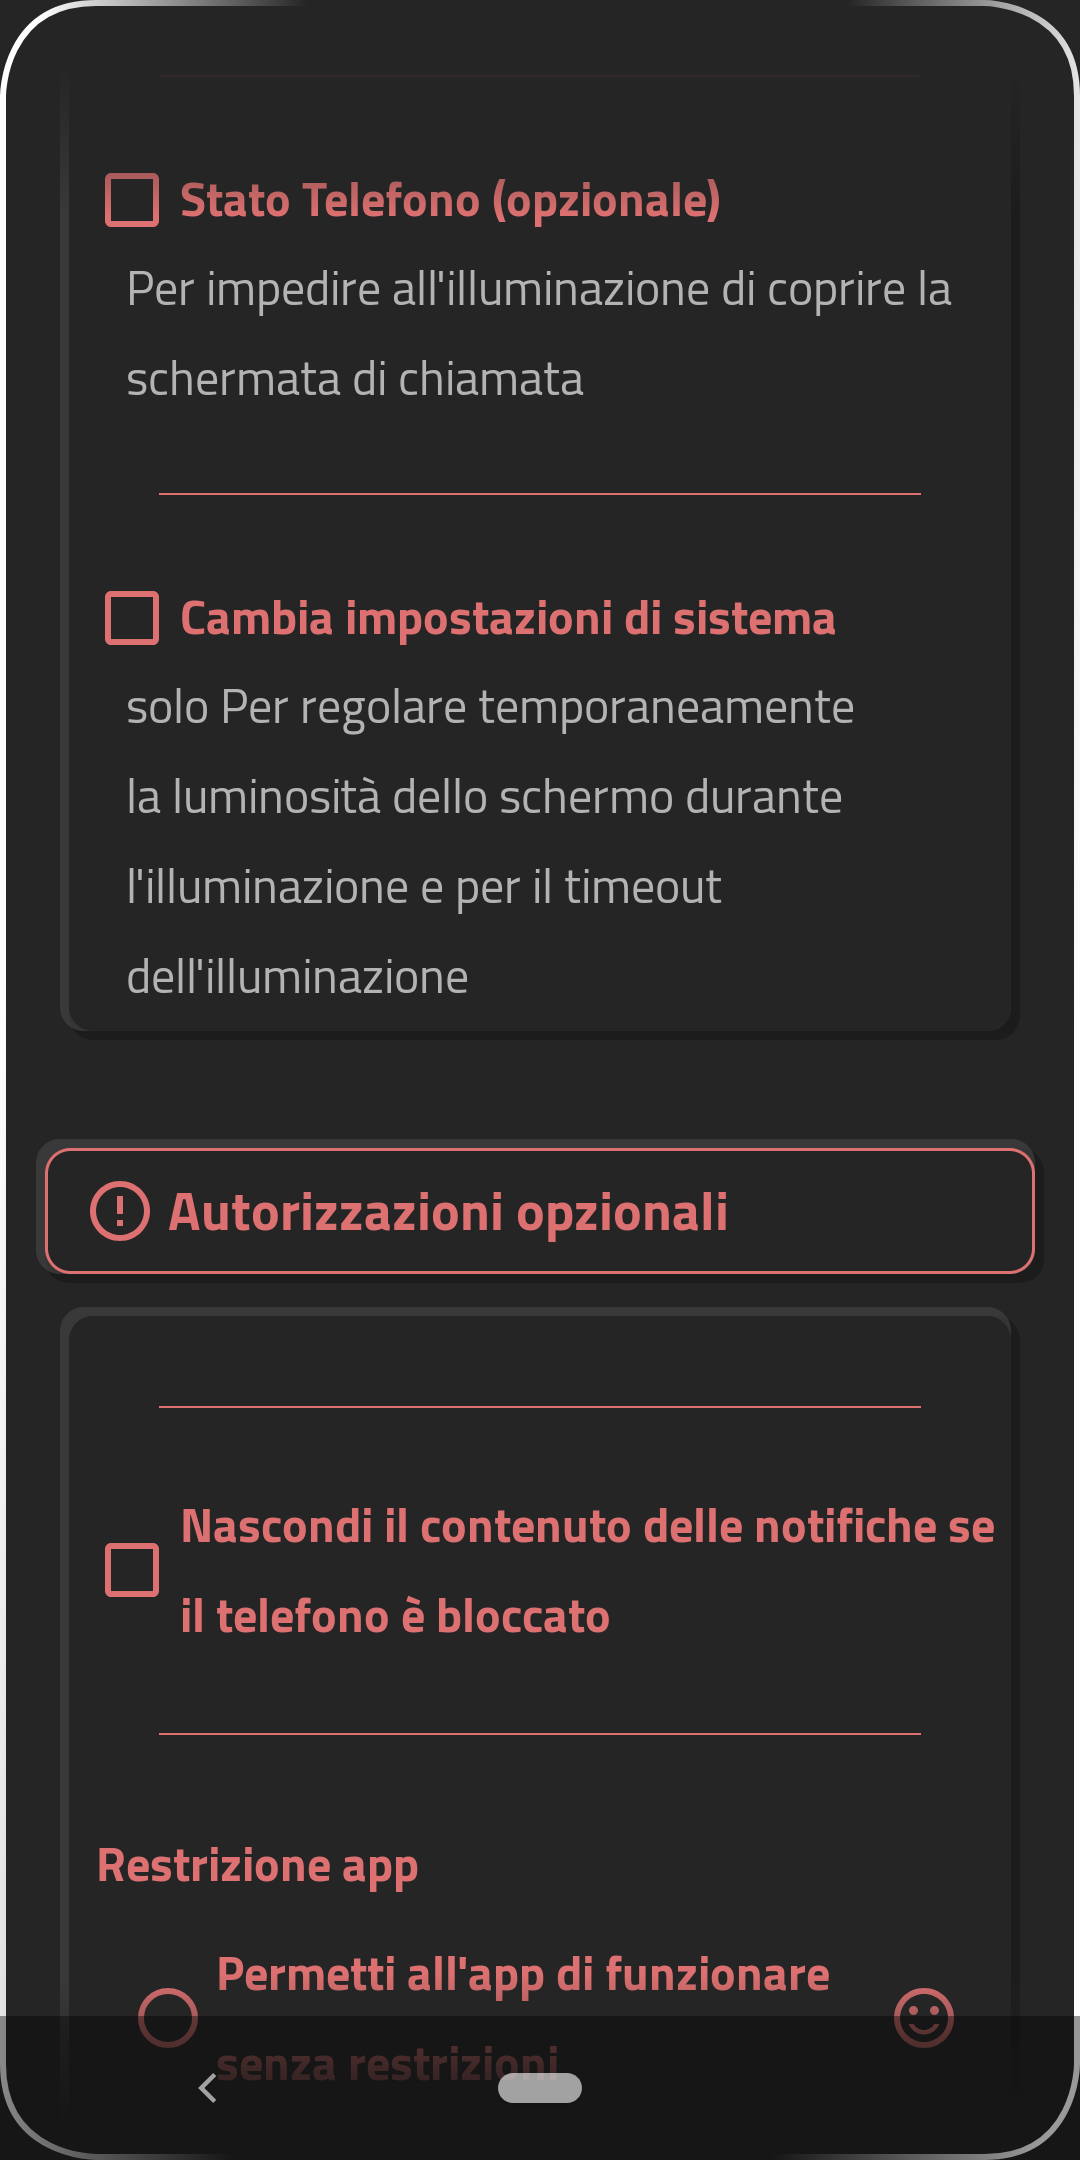Collapse the Autorizzazioni opzionali section header
1080x2160 pixels.
tap(540, 1211)
